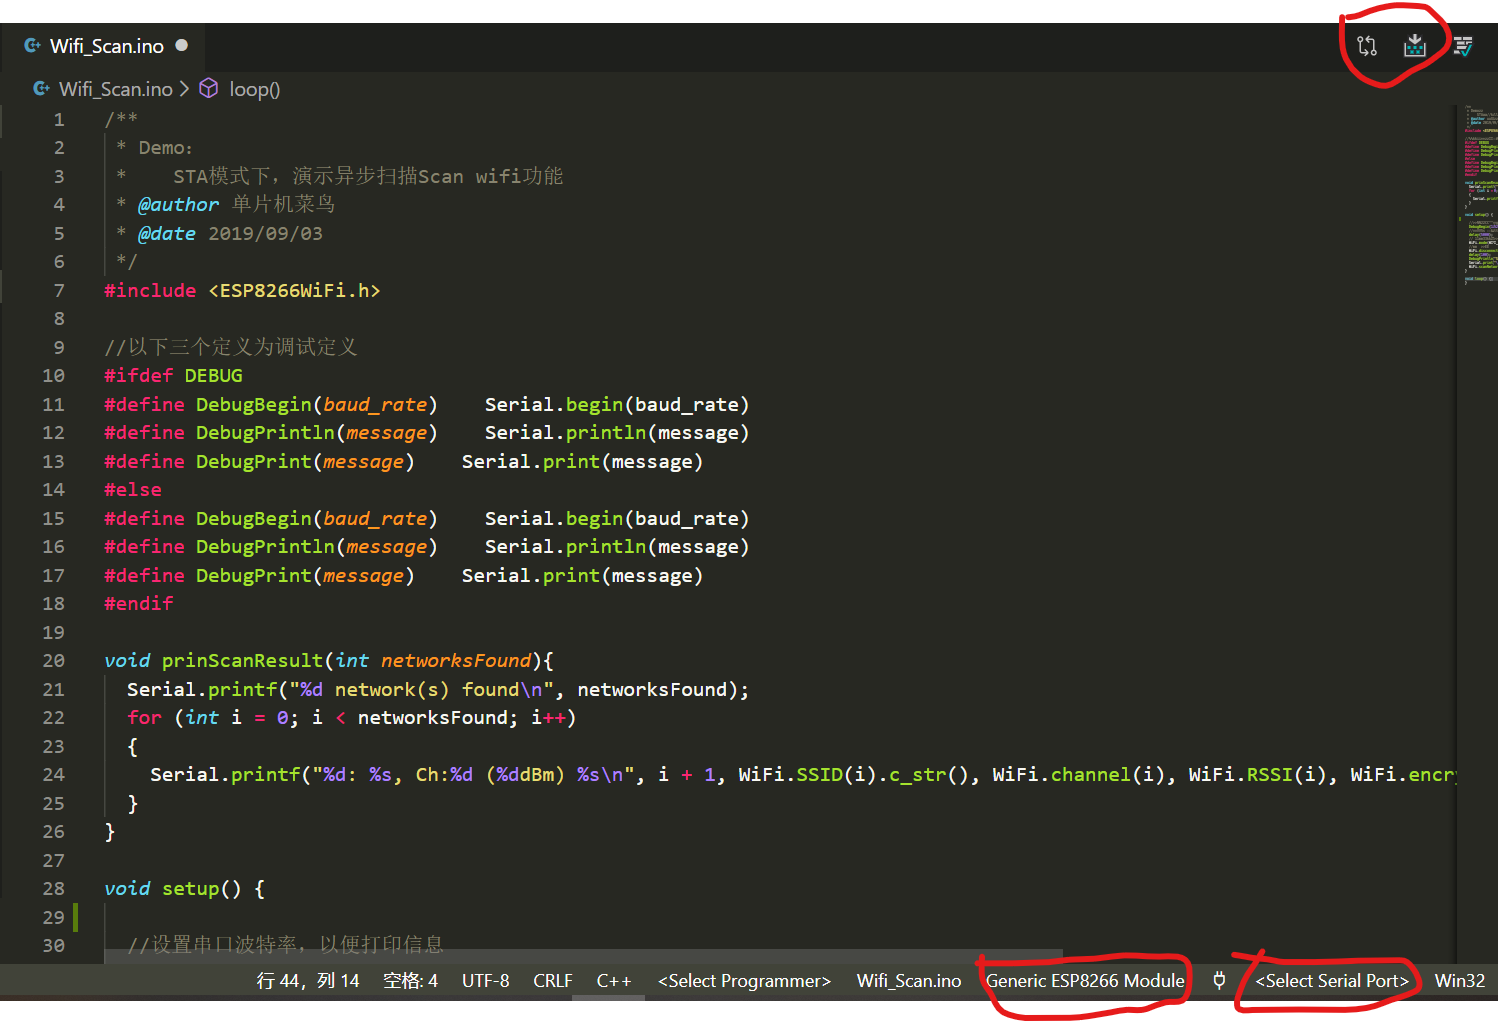Click UTF-8 to change file encoding
This screenshot has width=1498, height=1022.
click(486, 981)
